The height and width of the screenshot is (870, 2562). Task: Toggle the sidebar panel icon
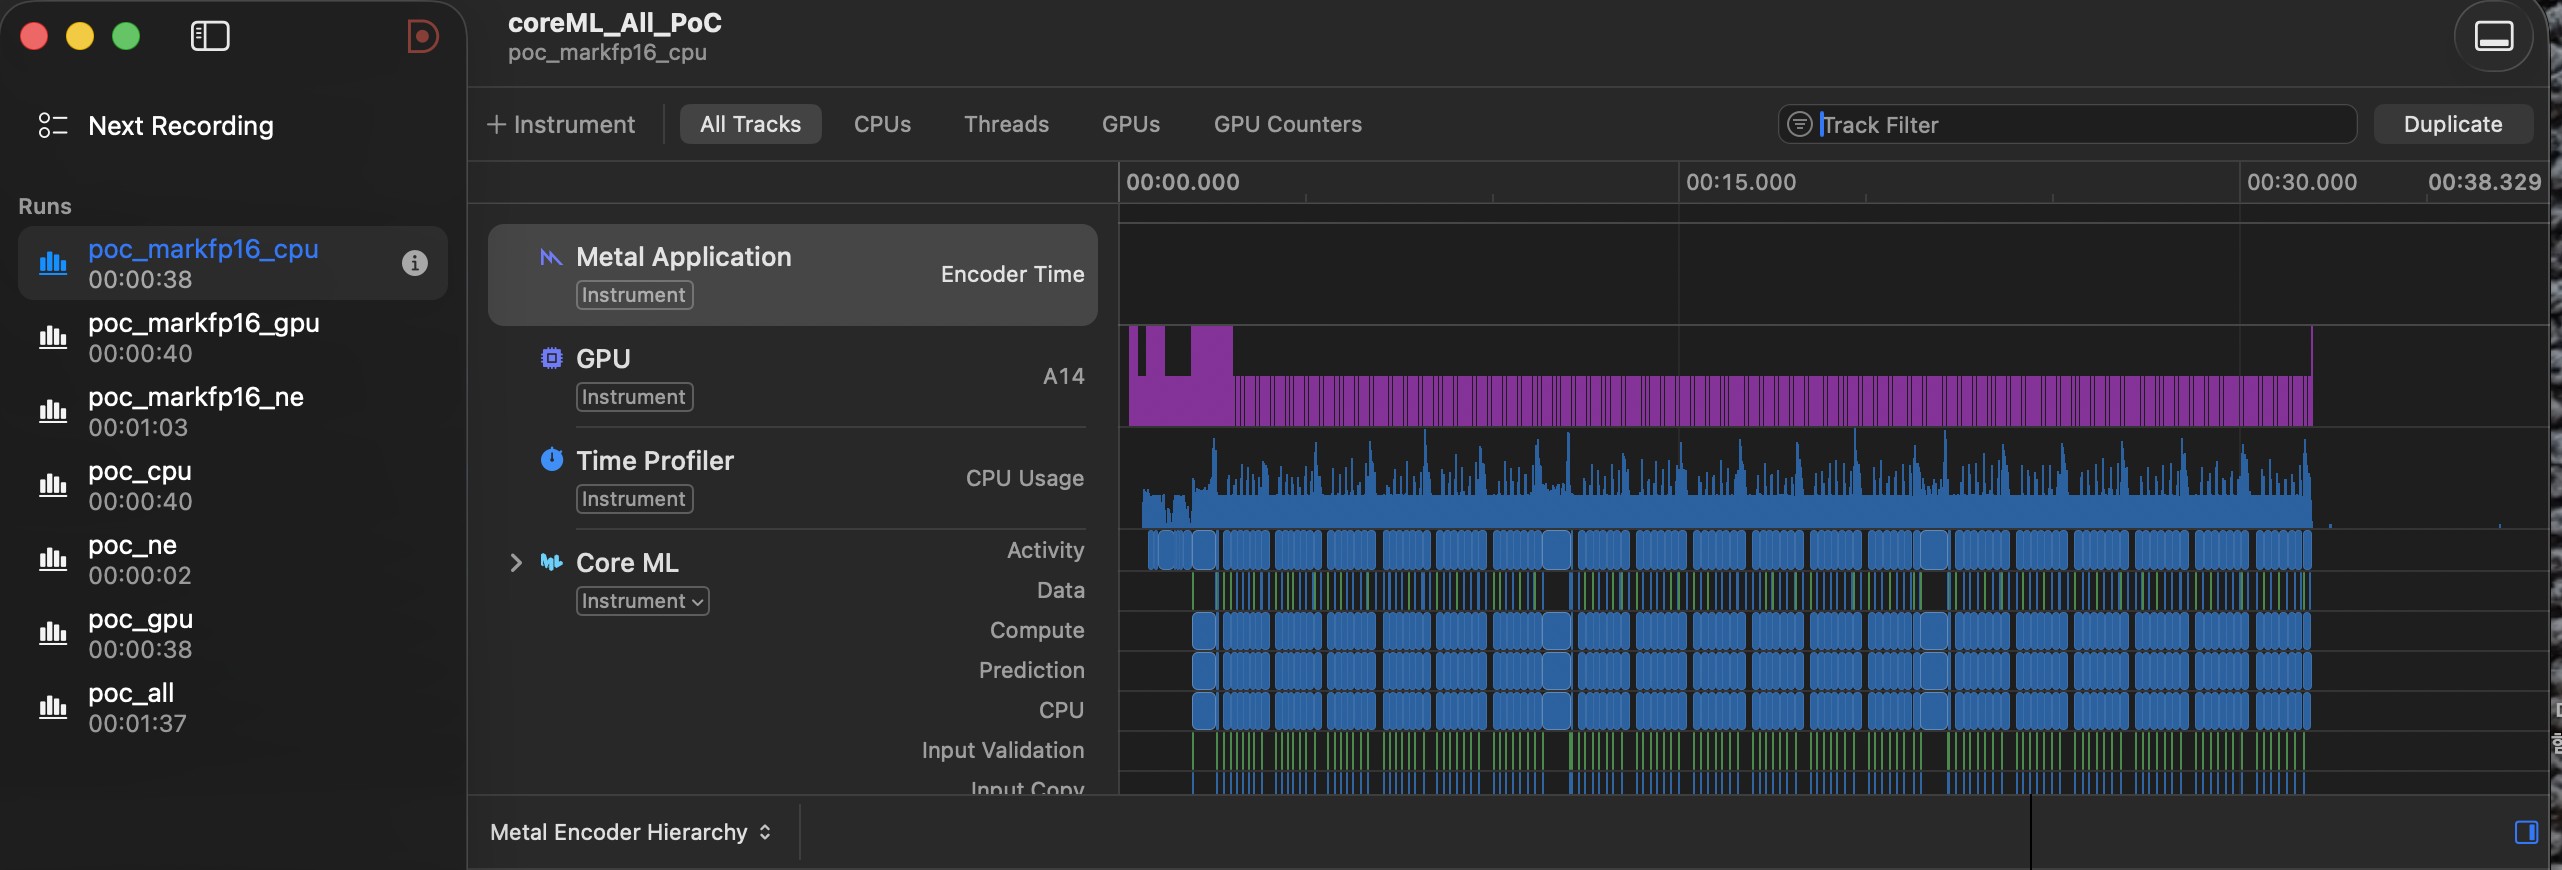pyautogui.click(x=210, y=37)
